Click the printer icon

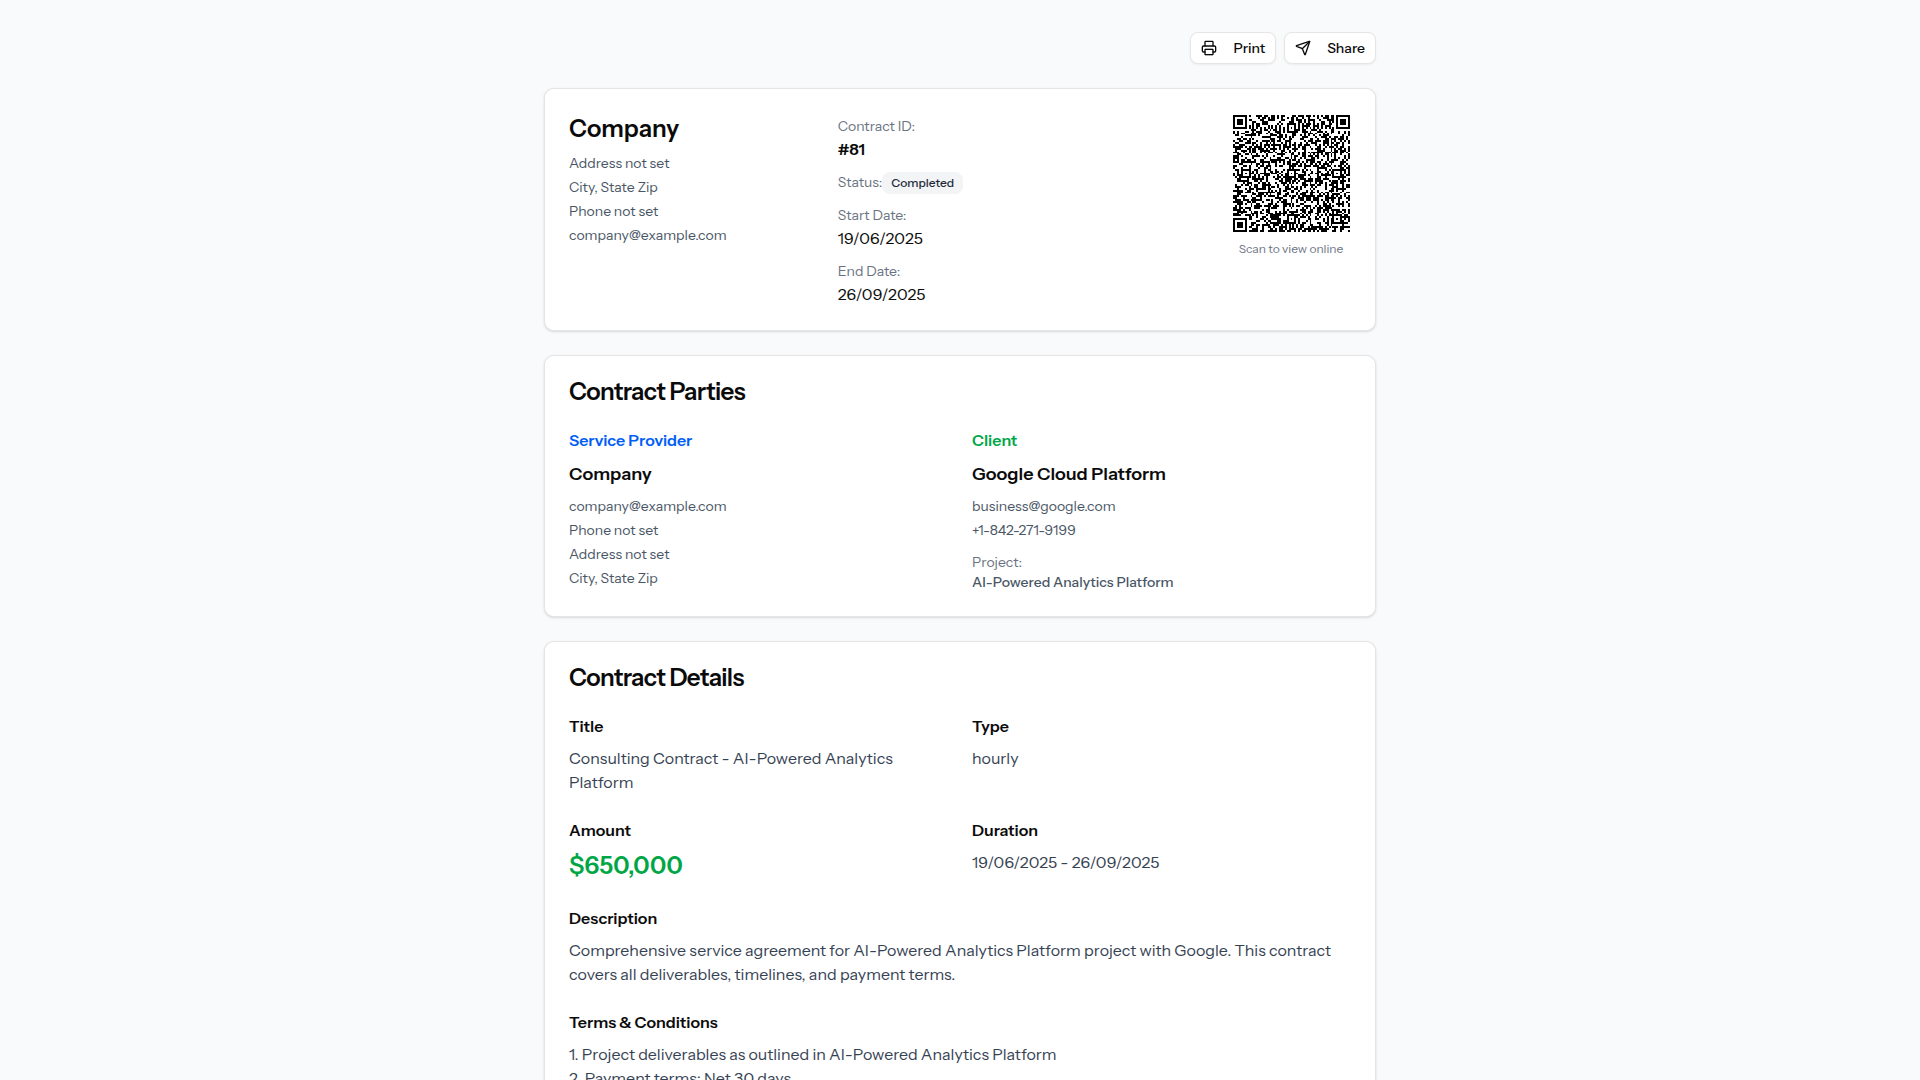pyautogui.click(x=1209, y=48)
